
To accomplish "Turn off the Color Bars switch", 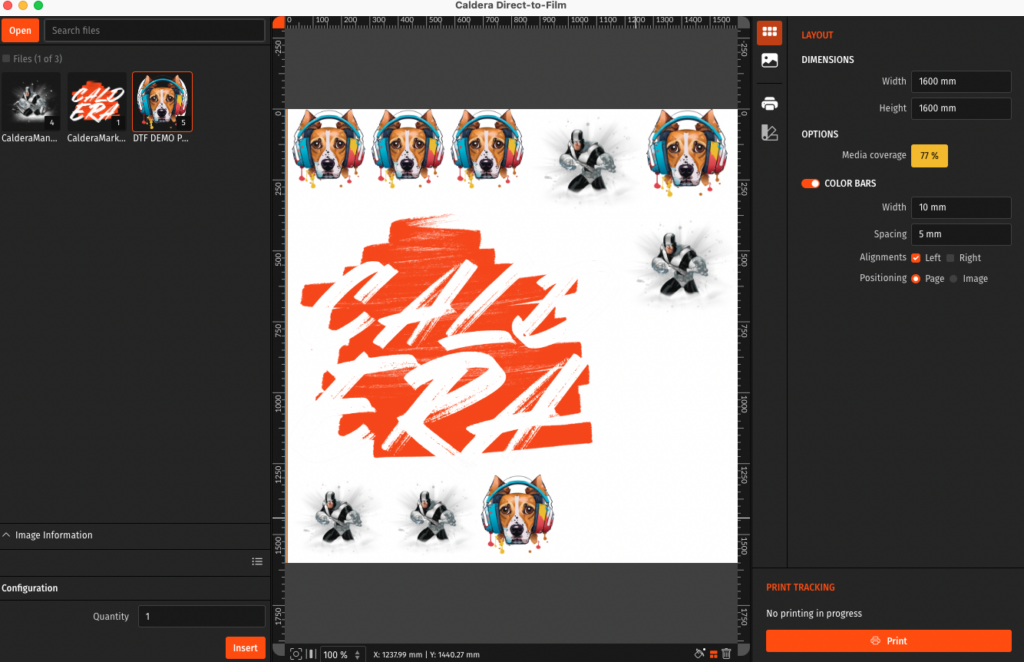I will tap(810, 183).
